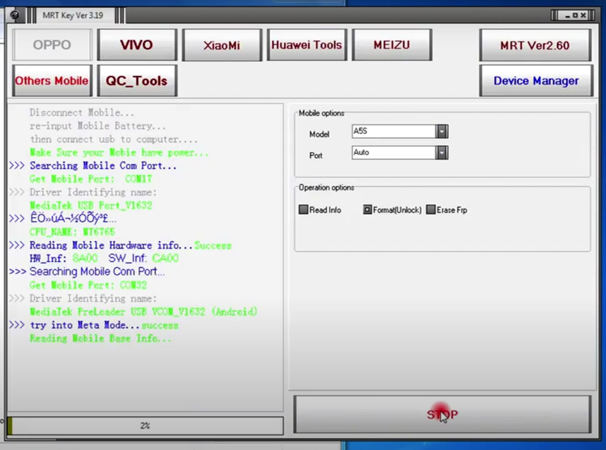Enable the Read Info option

(x=304, y=210)
